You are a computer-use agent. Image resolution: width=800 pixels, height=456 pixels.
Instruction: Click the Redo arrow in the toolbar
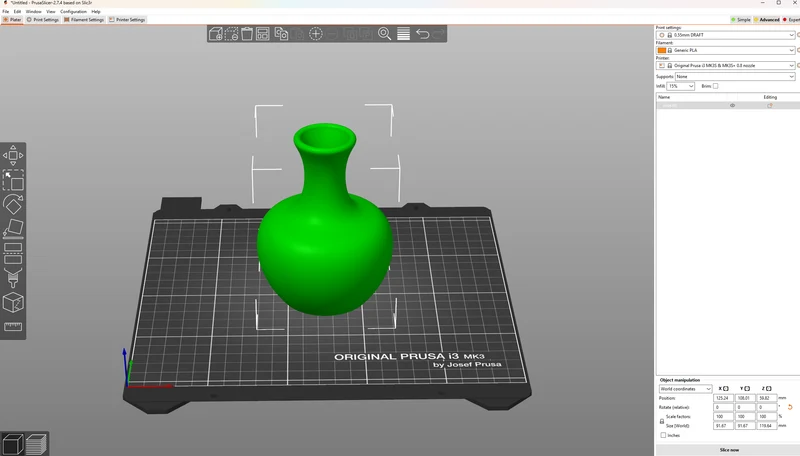click(439, 34)
